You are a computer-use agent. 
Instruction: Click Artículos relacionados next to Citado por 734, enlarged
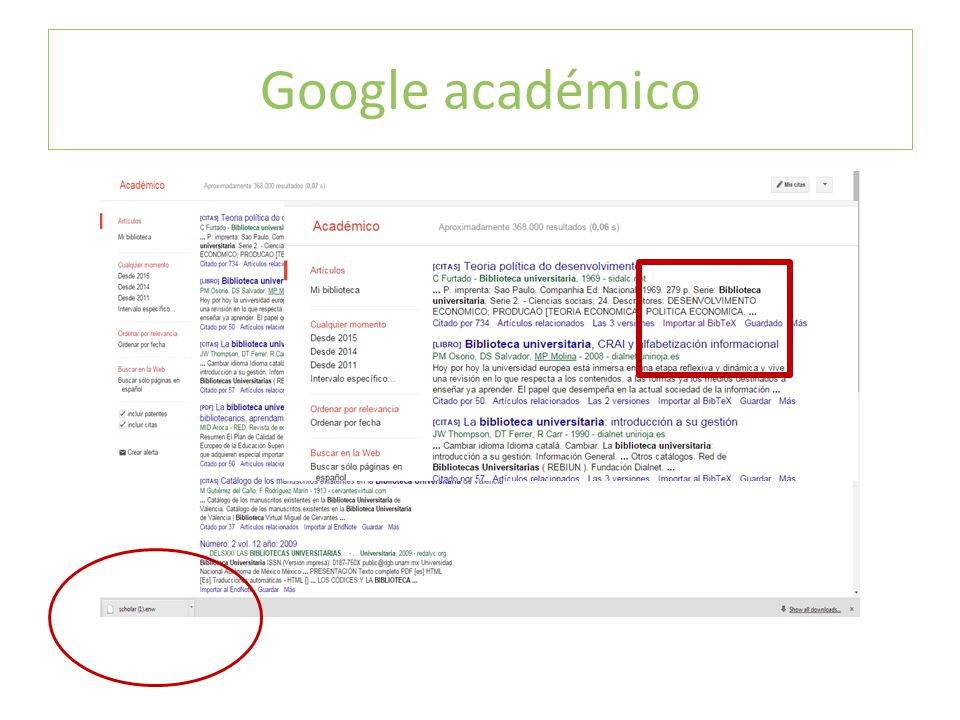541,323
